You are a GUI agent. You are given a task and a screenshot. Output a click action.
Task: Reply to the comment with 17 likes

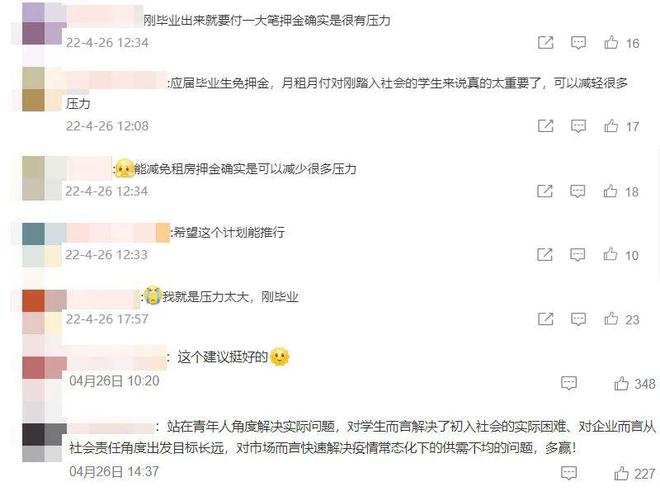tap(578, 125)
